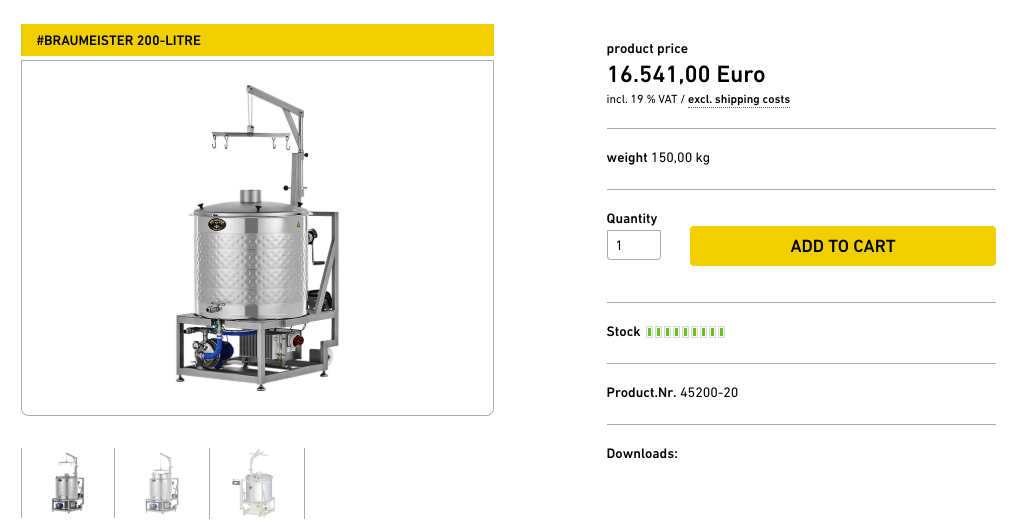The width and height of the screenshot is (1018, 530).
Task: Click the weight 150,00 kg text
Action: tap(657, 158)
